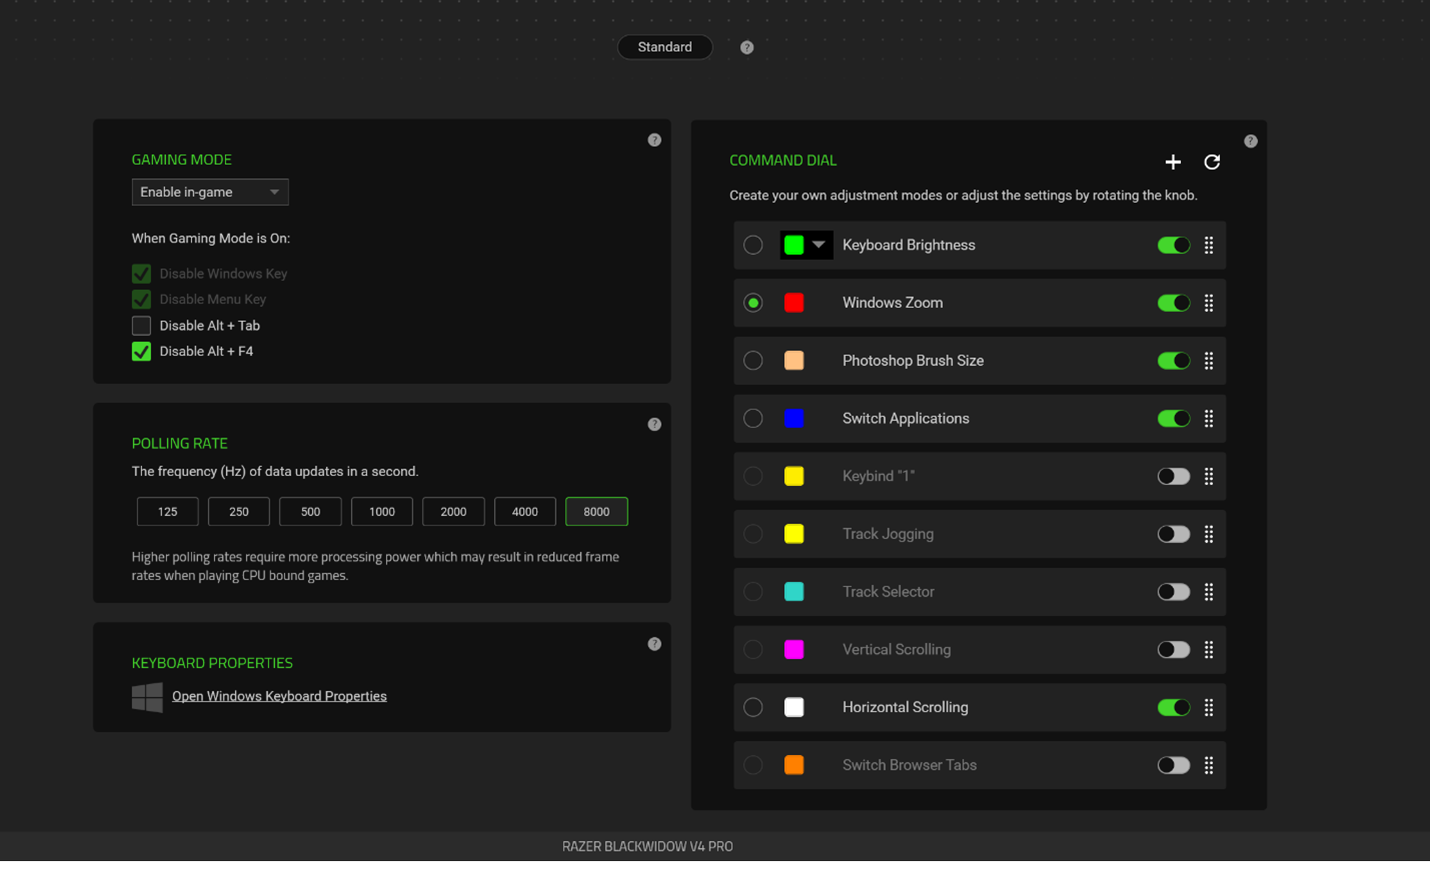Click the Standard mode tab

point(665,47)
